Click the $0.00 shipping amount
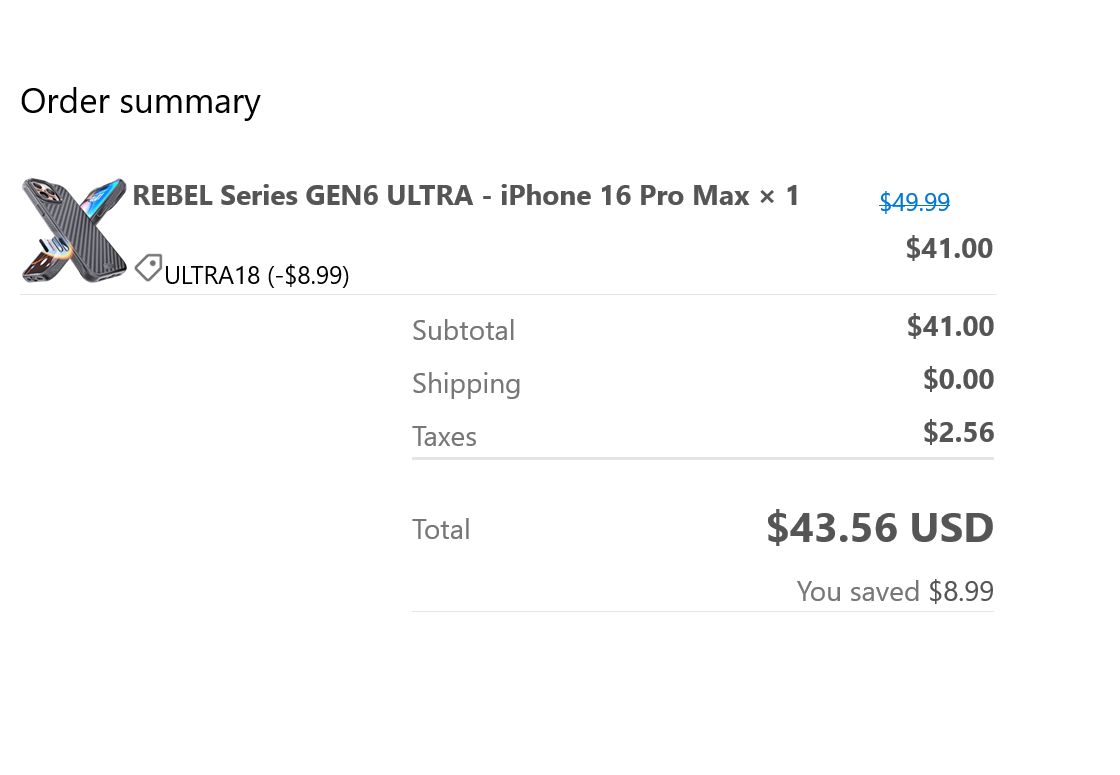The image size is (1120, 775). 958,379
